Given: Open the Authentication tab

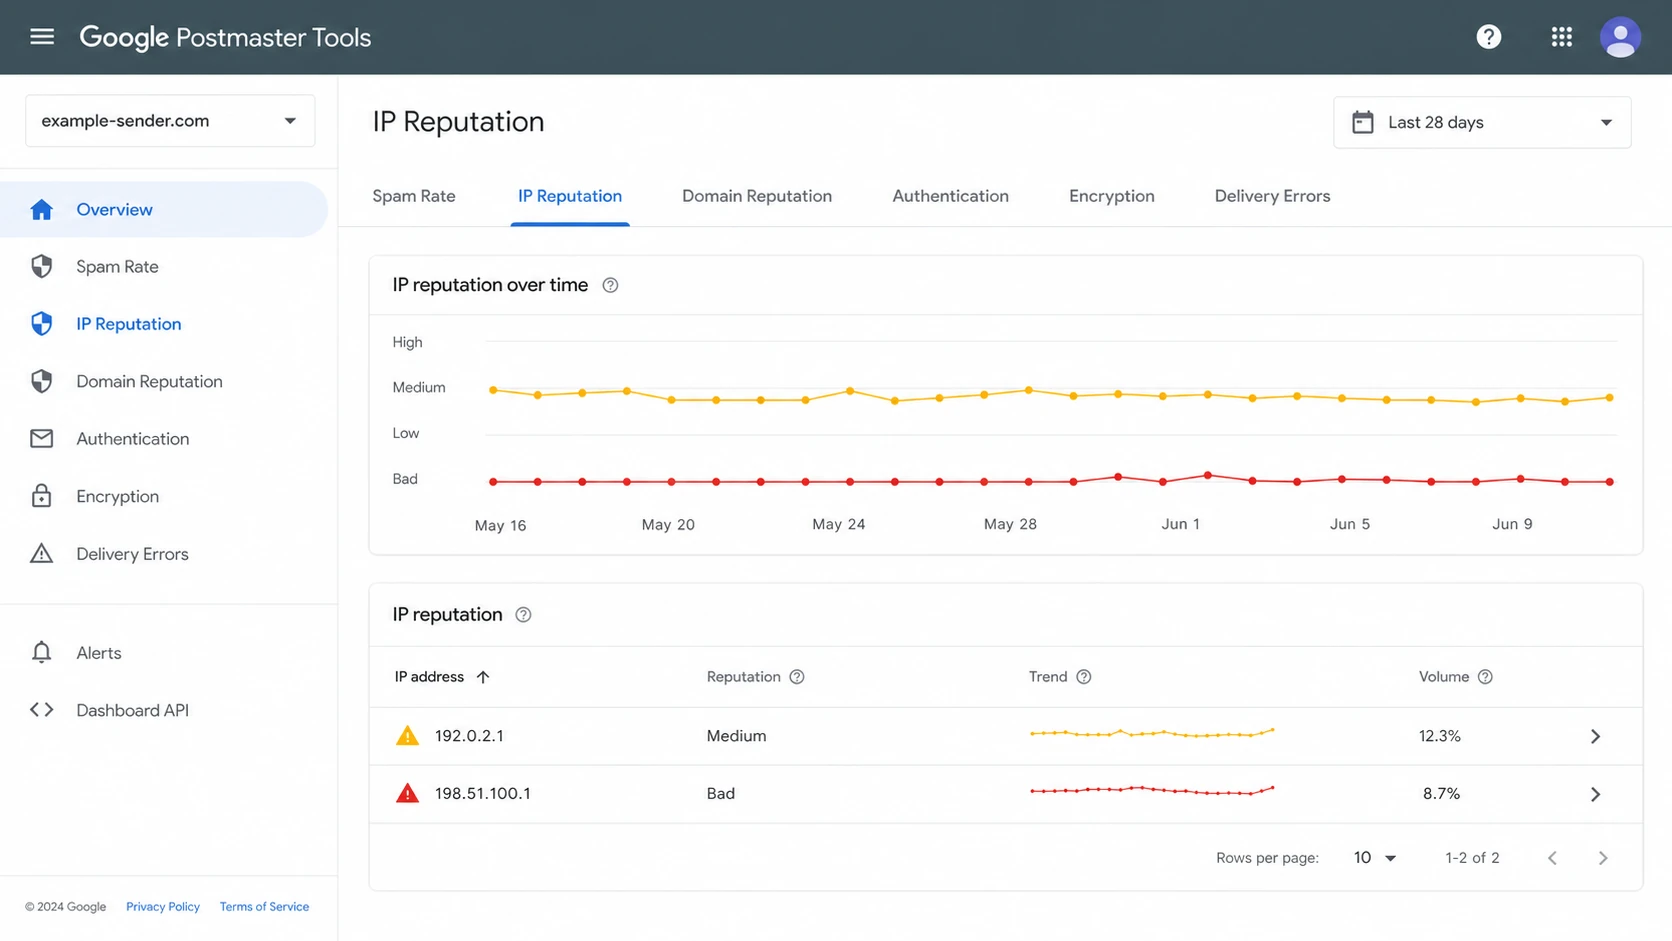Looking at the screenshot, I should click(951, 196).
